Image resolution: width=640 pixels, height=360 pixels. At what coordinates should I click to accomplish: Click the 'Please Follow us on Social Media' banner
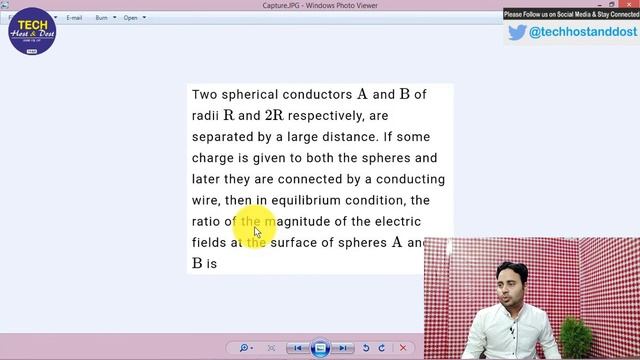(x=571, y=14)
